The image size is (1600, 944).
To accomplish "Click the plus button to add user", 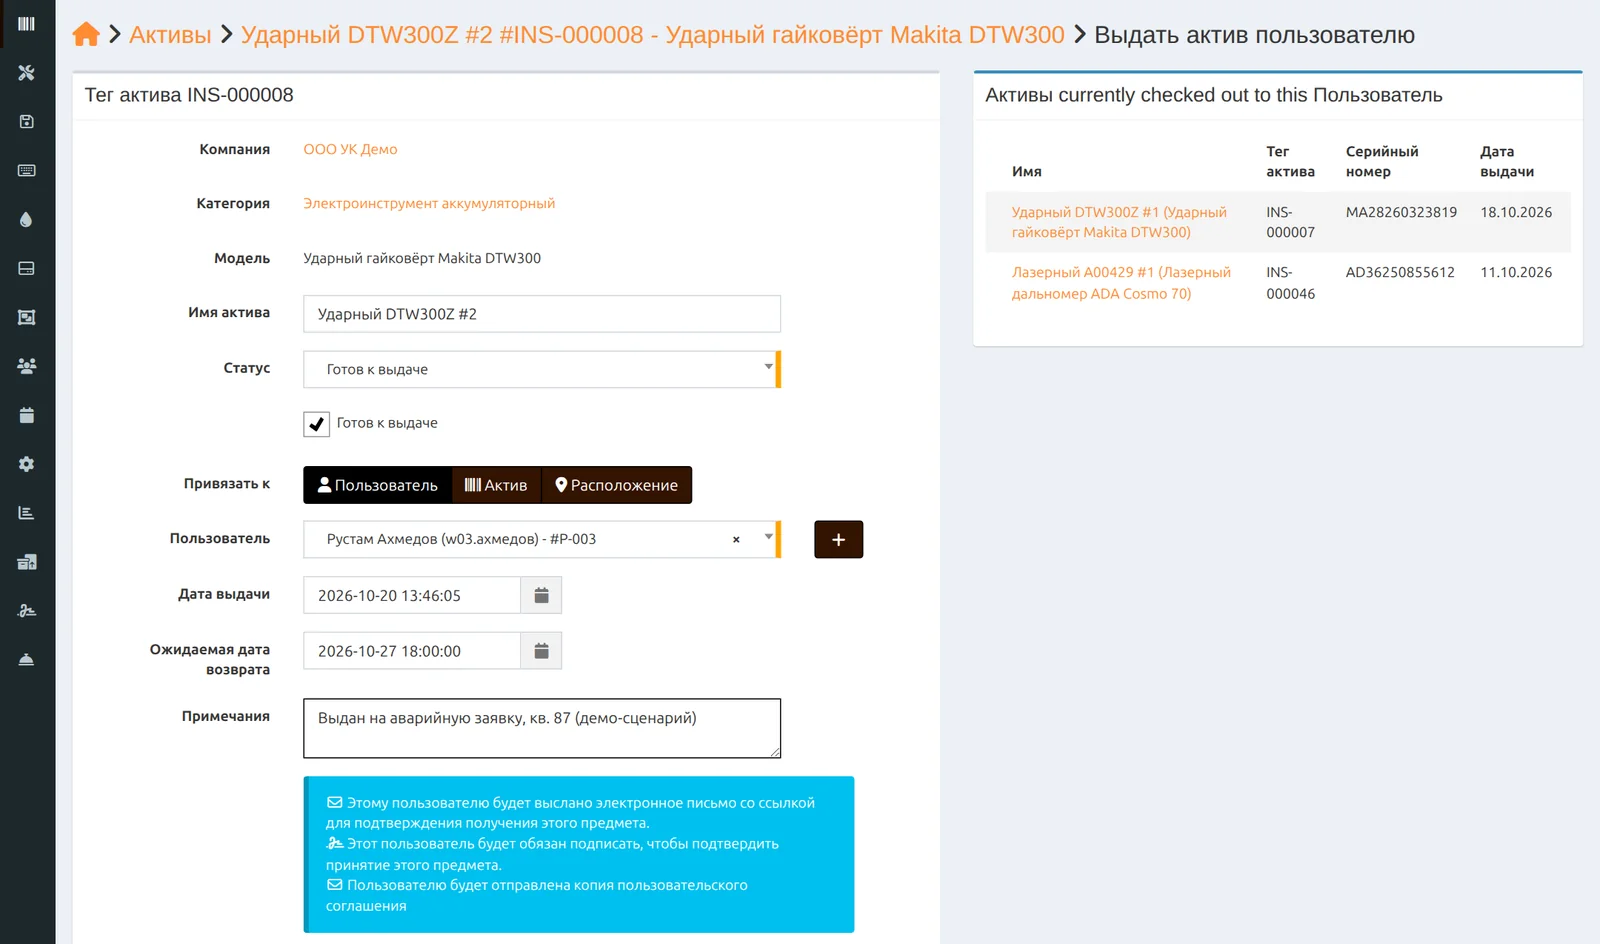I will pyautogui.click(x=839, y=540).
